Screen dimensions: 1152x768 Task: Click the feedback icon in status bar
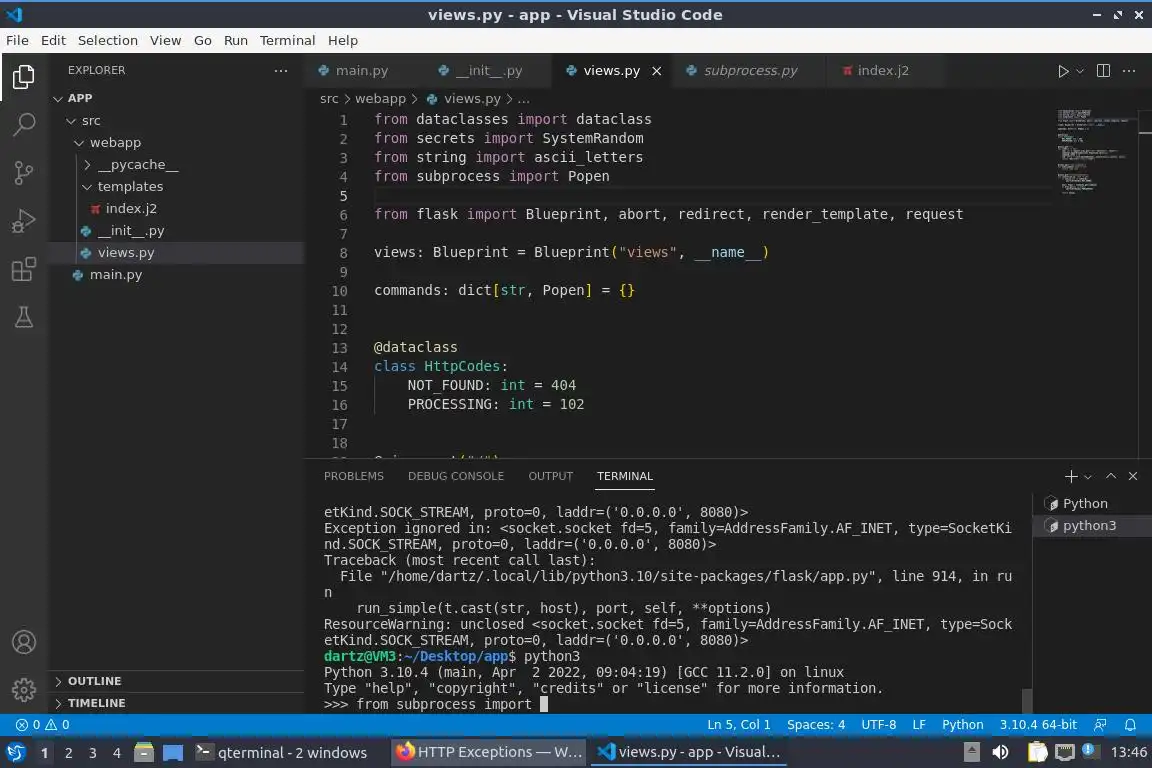pos(1100,725)
